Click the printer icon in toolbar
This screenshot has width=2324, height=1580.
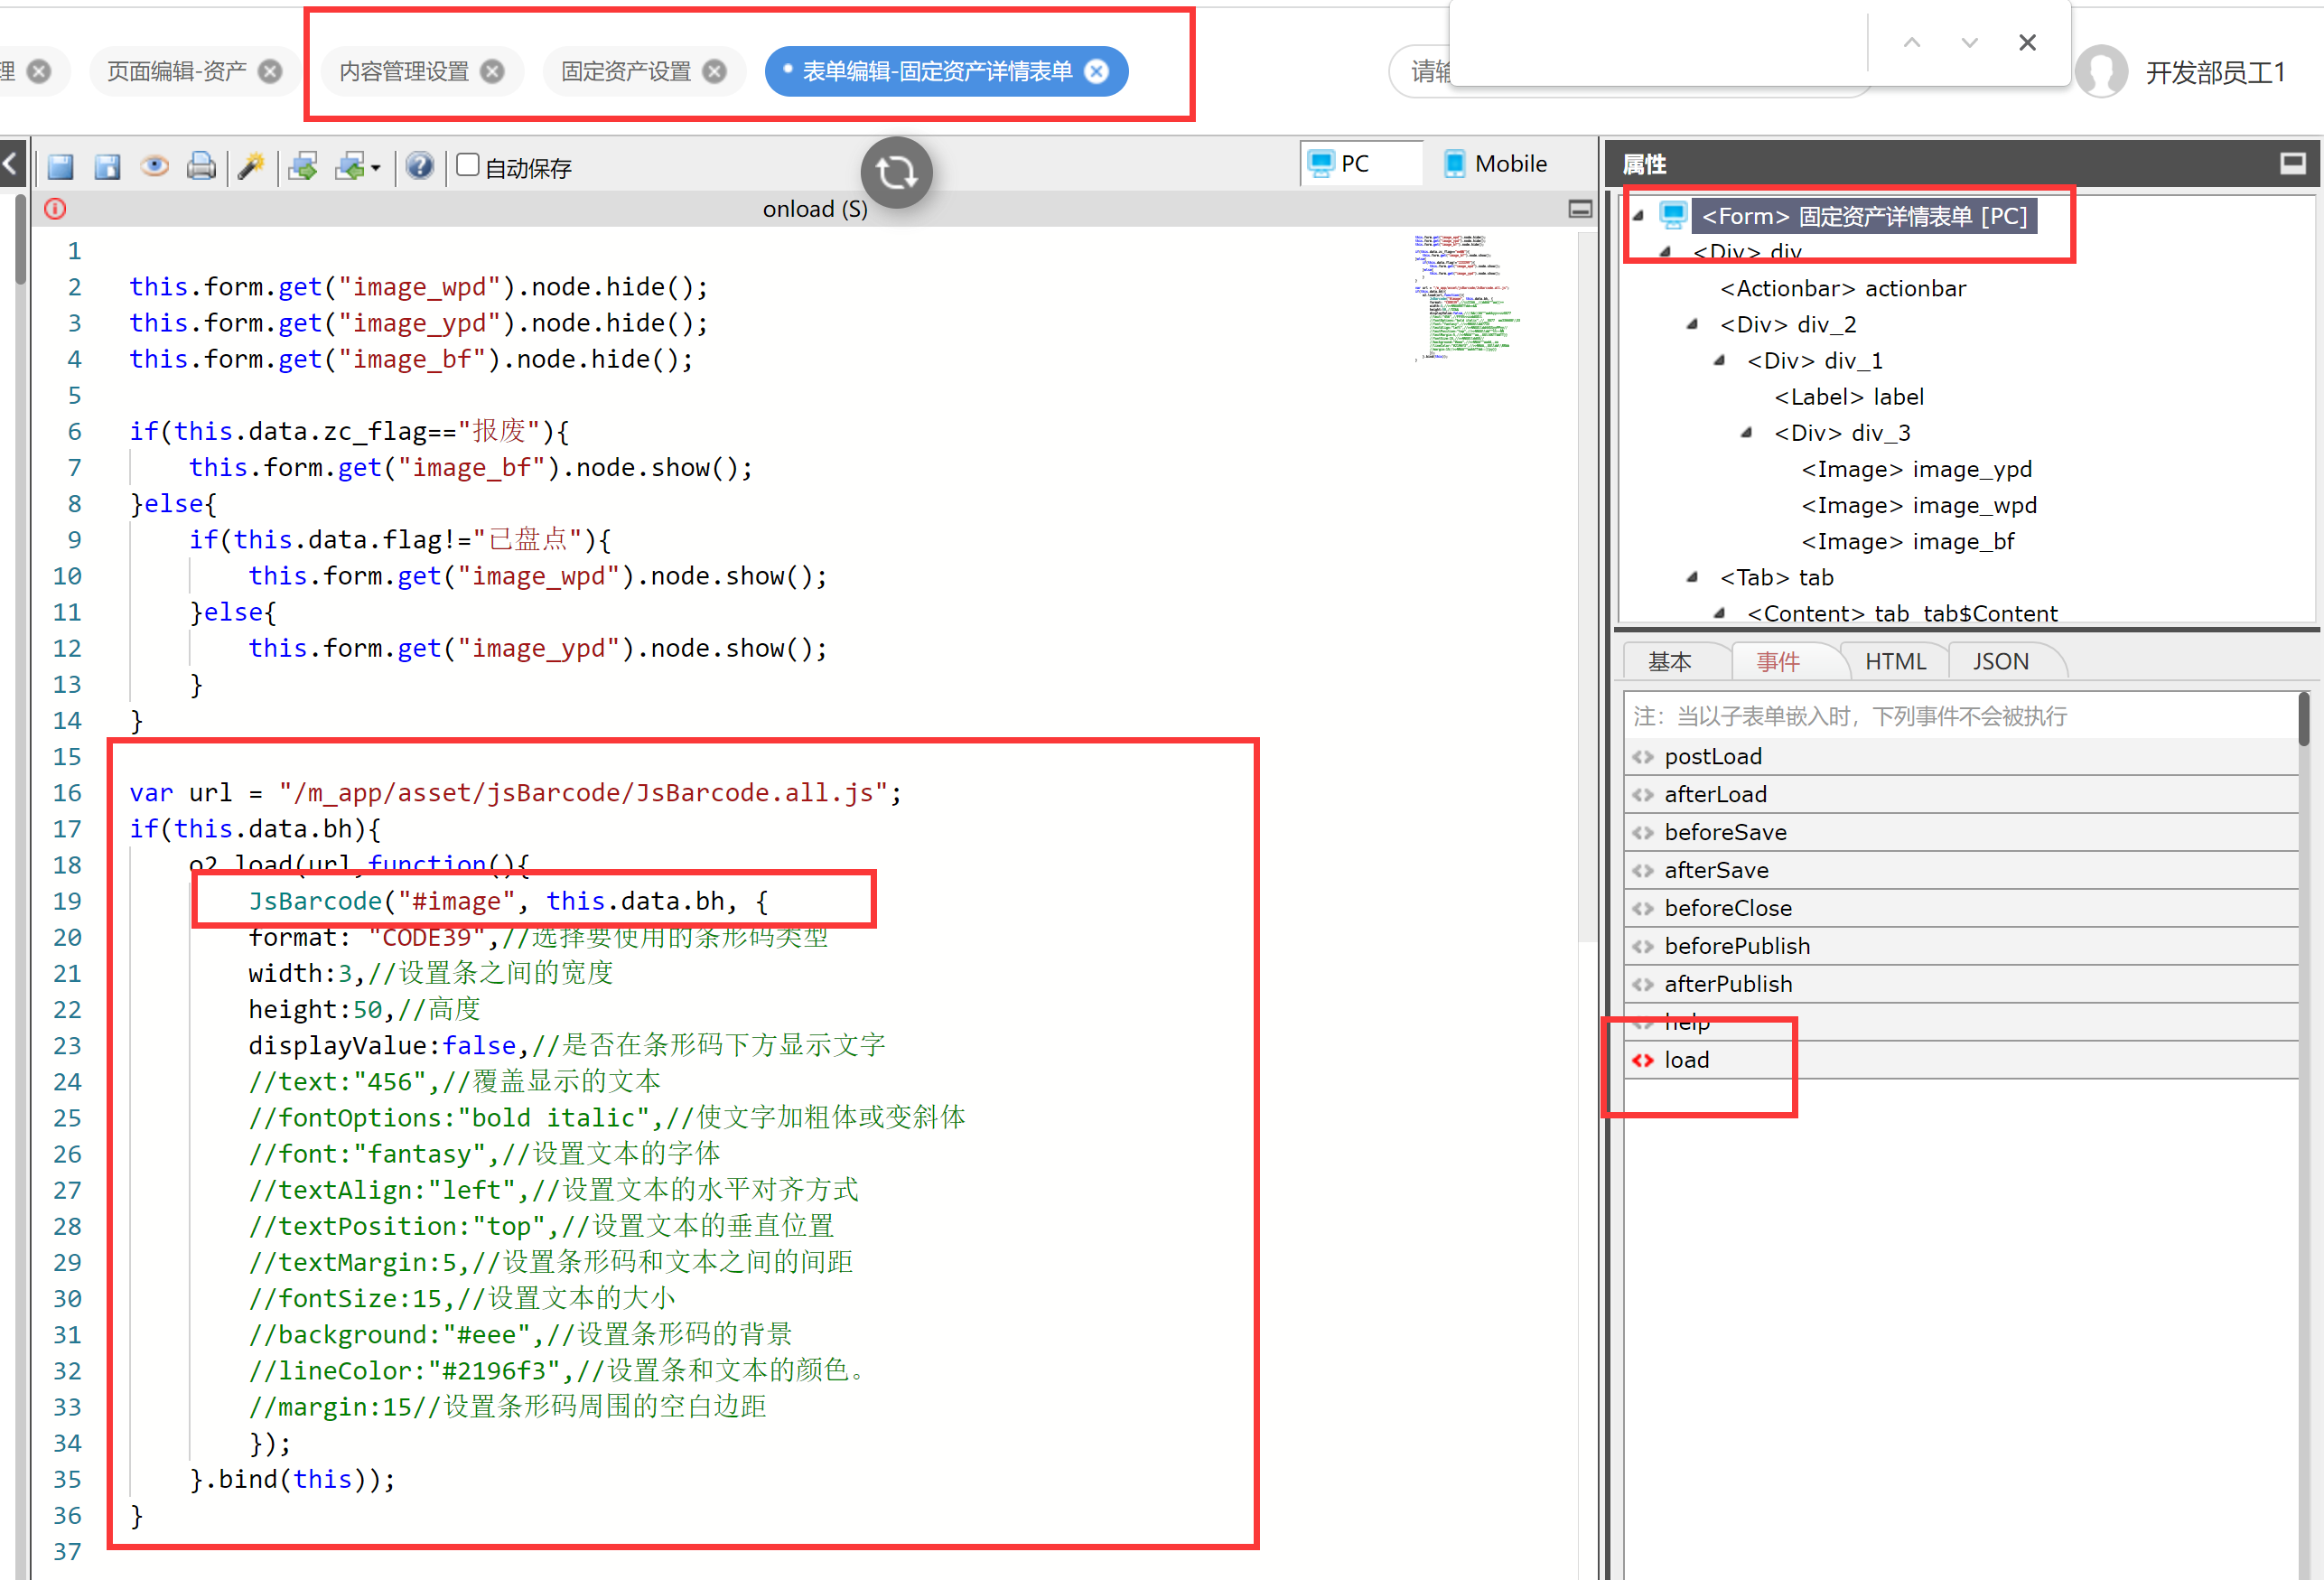201,166
